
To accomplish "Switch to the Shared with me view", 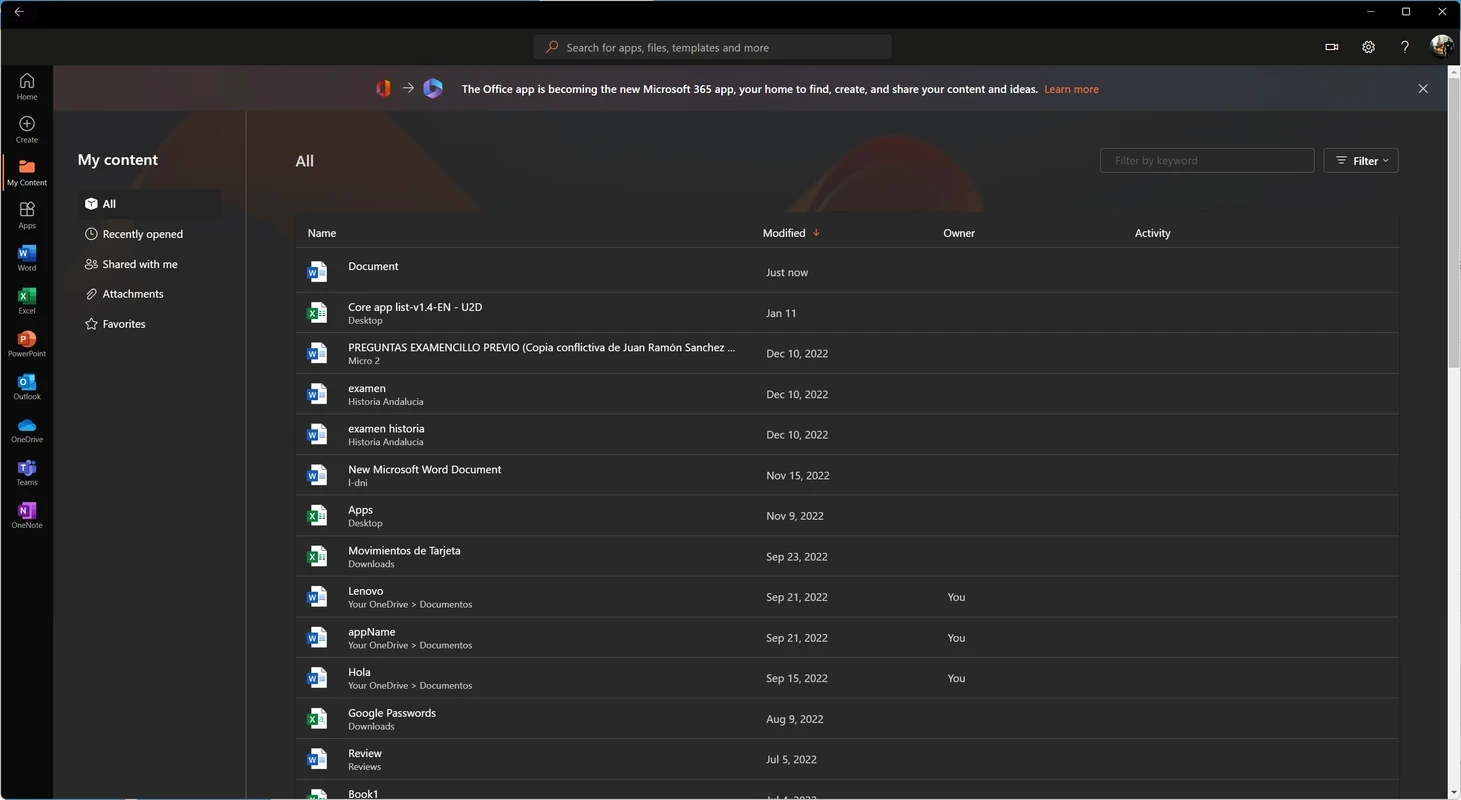I will click(139, 264).
